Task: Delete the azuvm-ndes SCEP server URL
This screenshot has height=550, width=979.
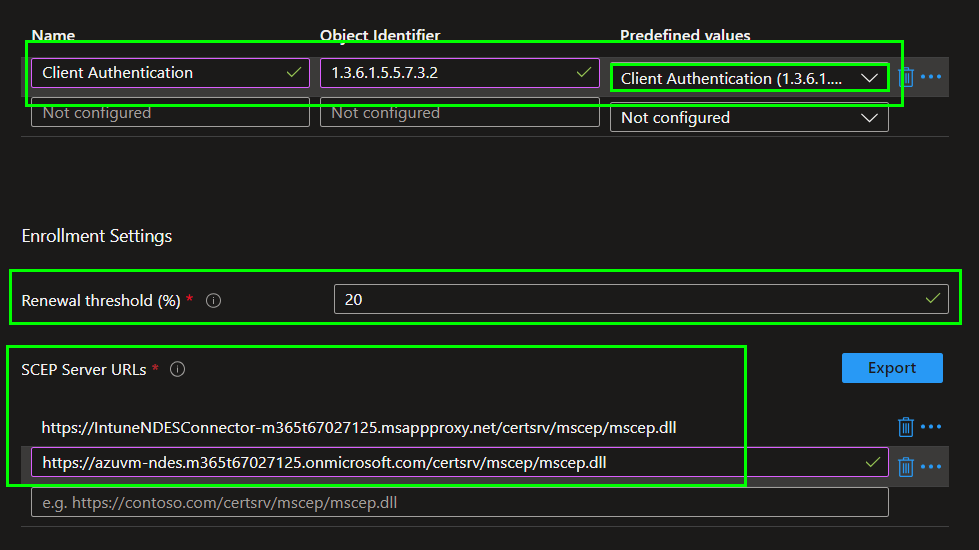Action: 906,466
